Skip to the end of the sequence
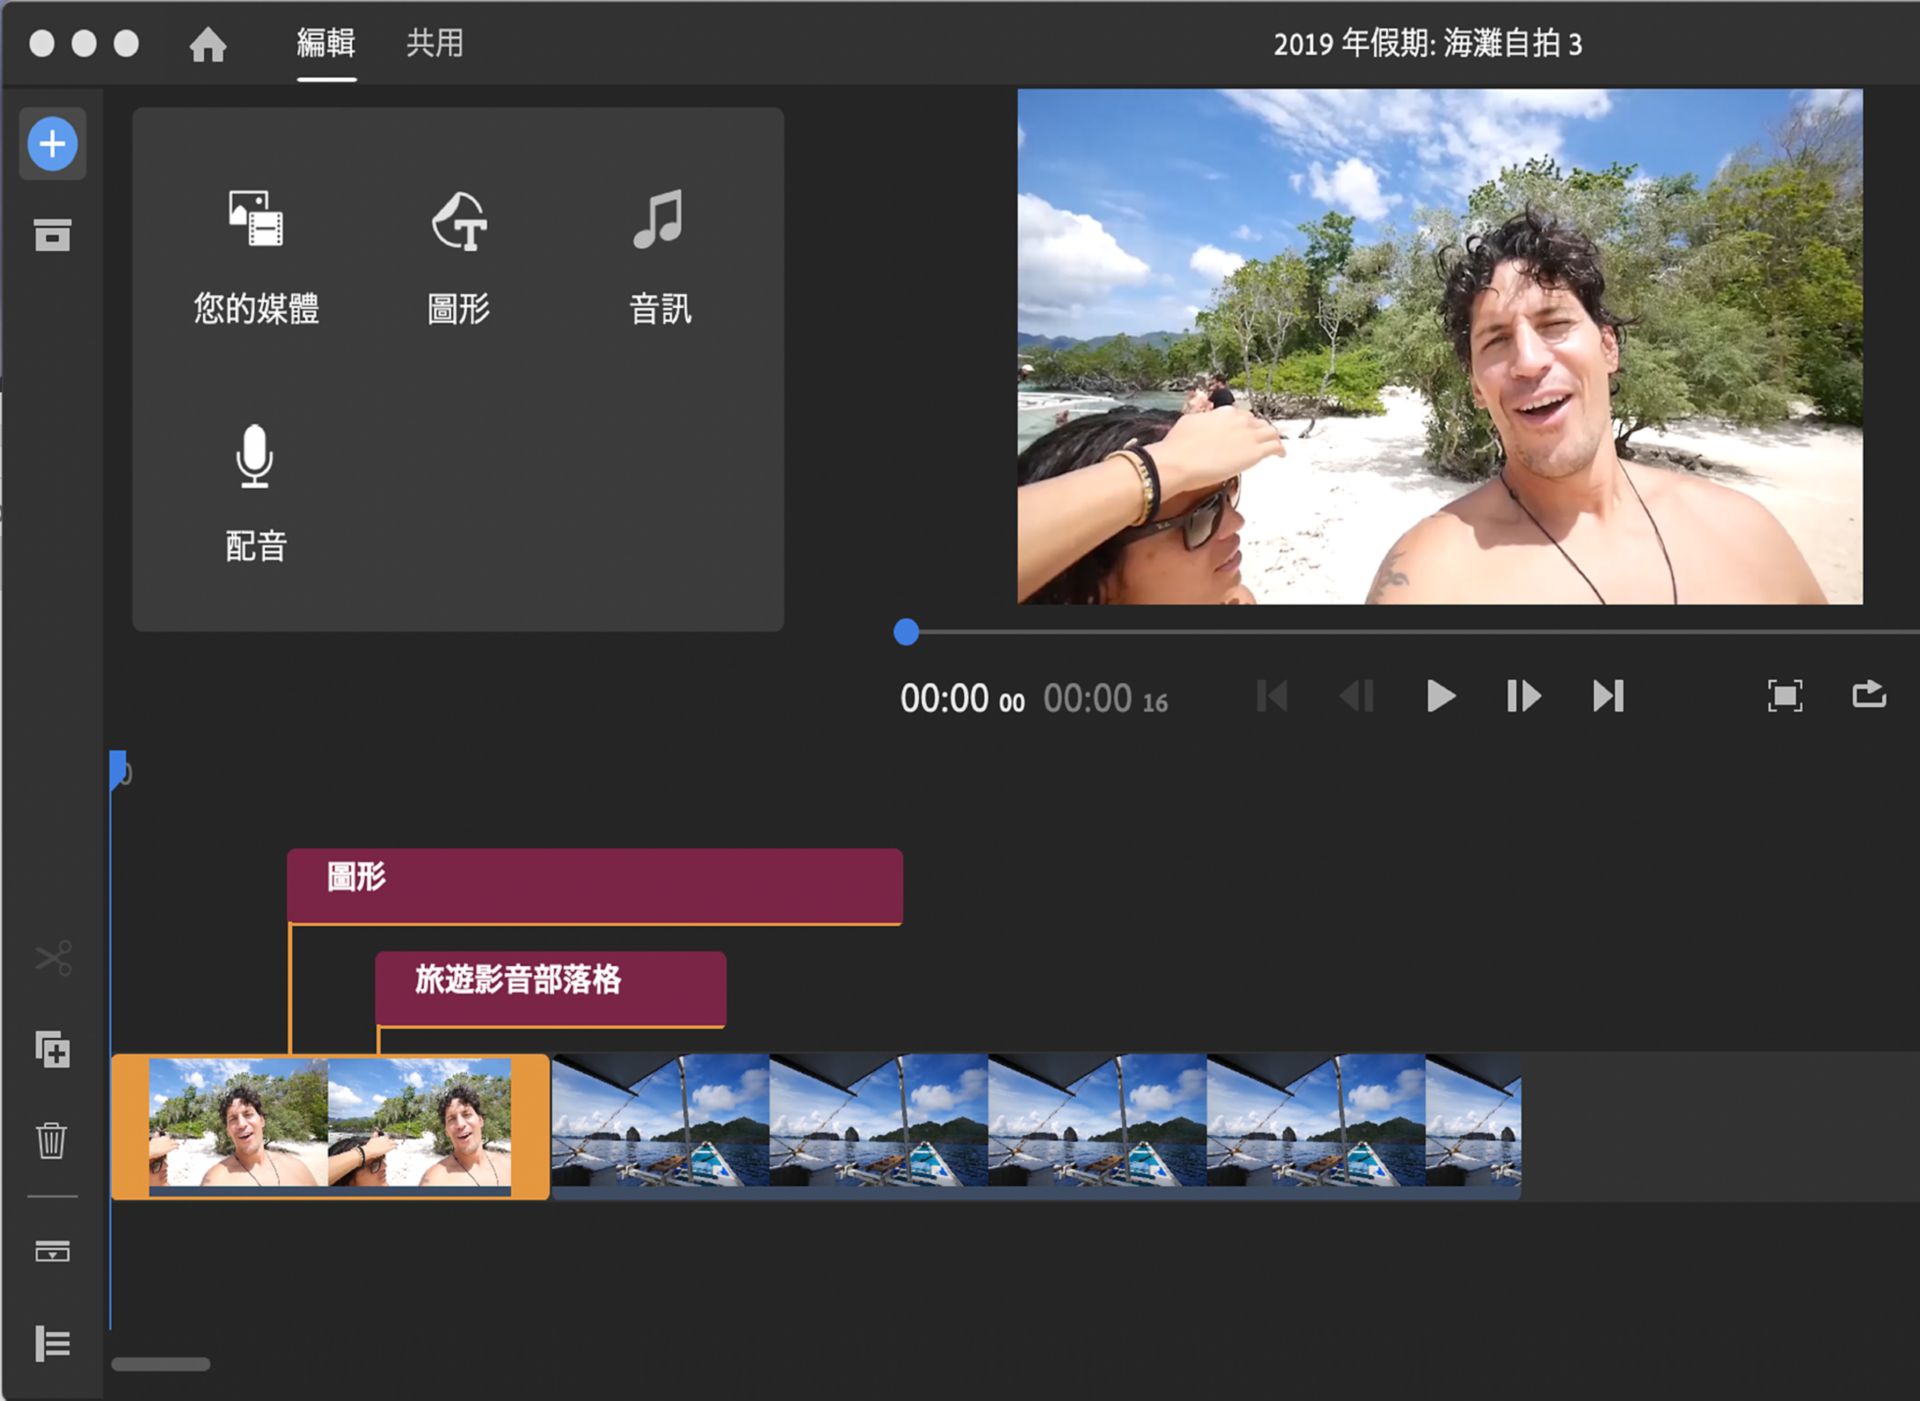Image resolution: width=1920 pixels, height=1401 pixels. coord(1610,697)
